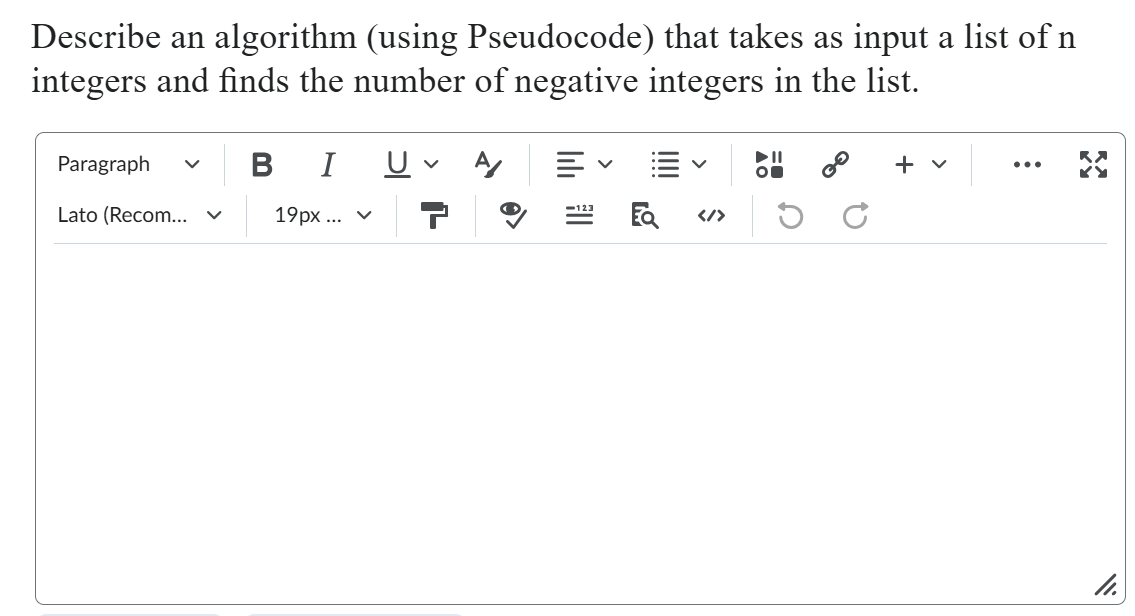Run the Accessibility Checker

[511, 214]
